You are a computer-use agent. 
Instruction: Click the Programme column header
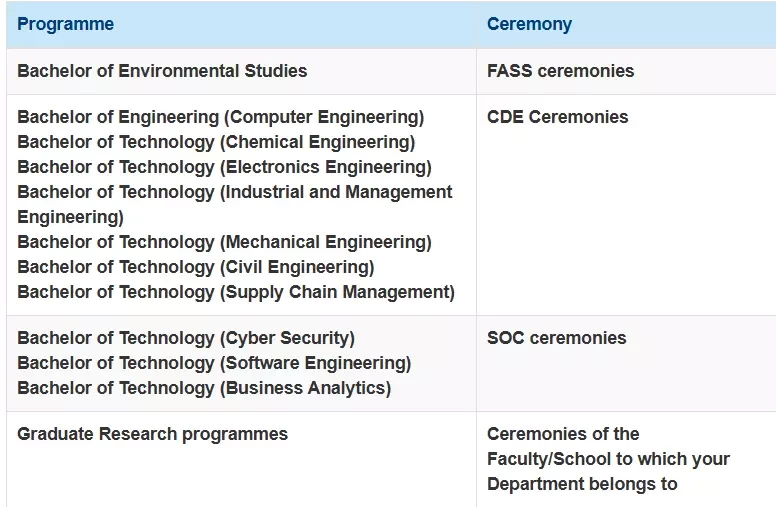65,24
